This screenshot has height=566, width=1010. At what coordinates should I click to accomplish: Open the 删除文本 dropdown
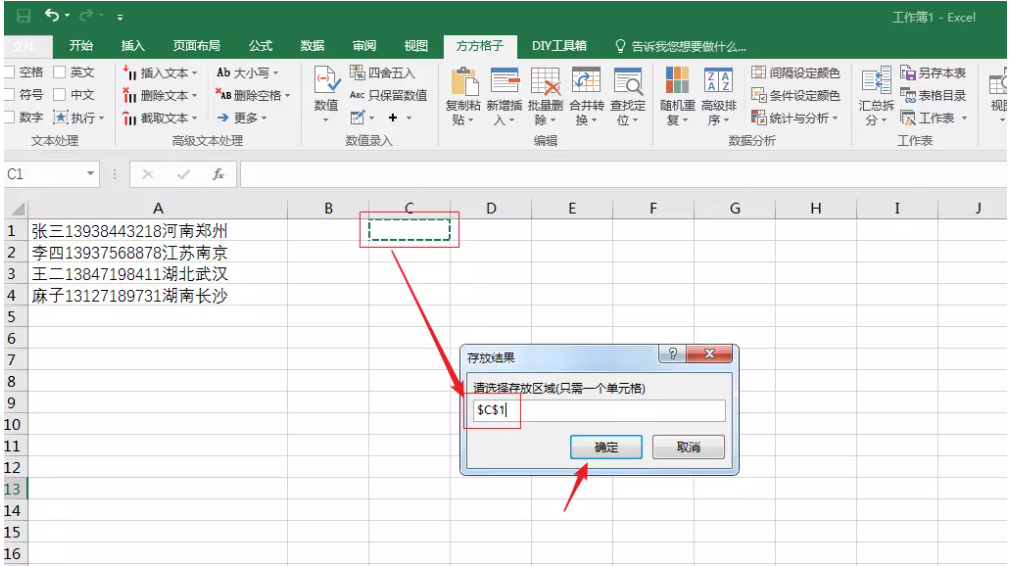click(160, 95)
